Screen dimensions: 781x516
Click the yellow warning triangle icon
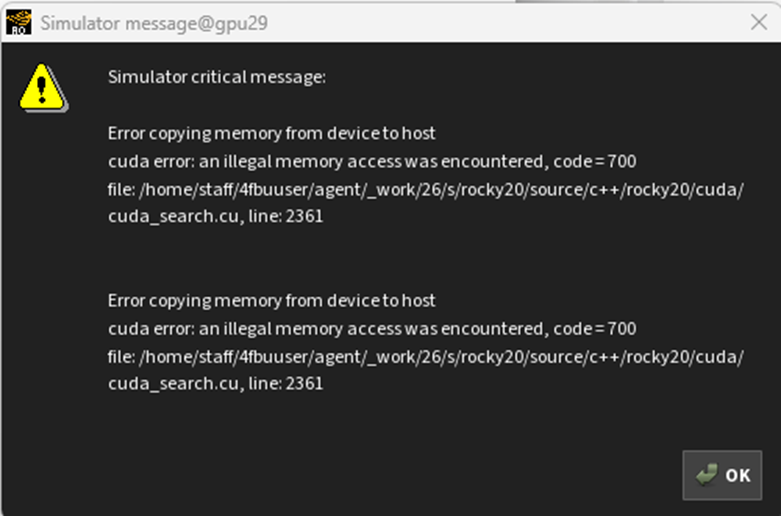[44, 87]
